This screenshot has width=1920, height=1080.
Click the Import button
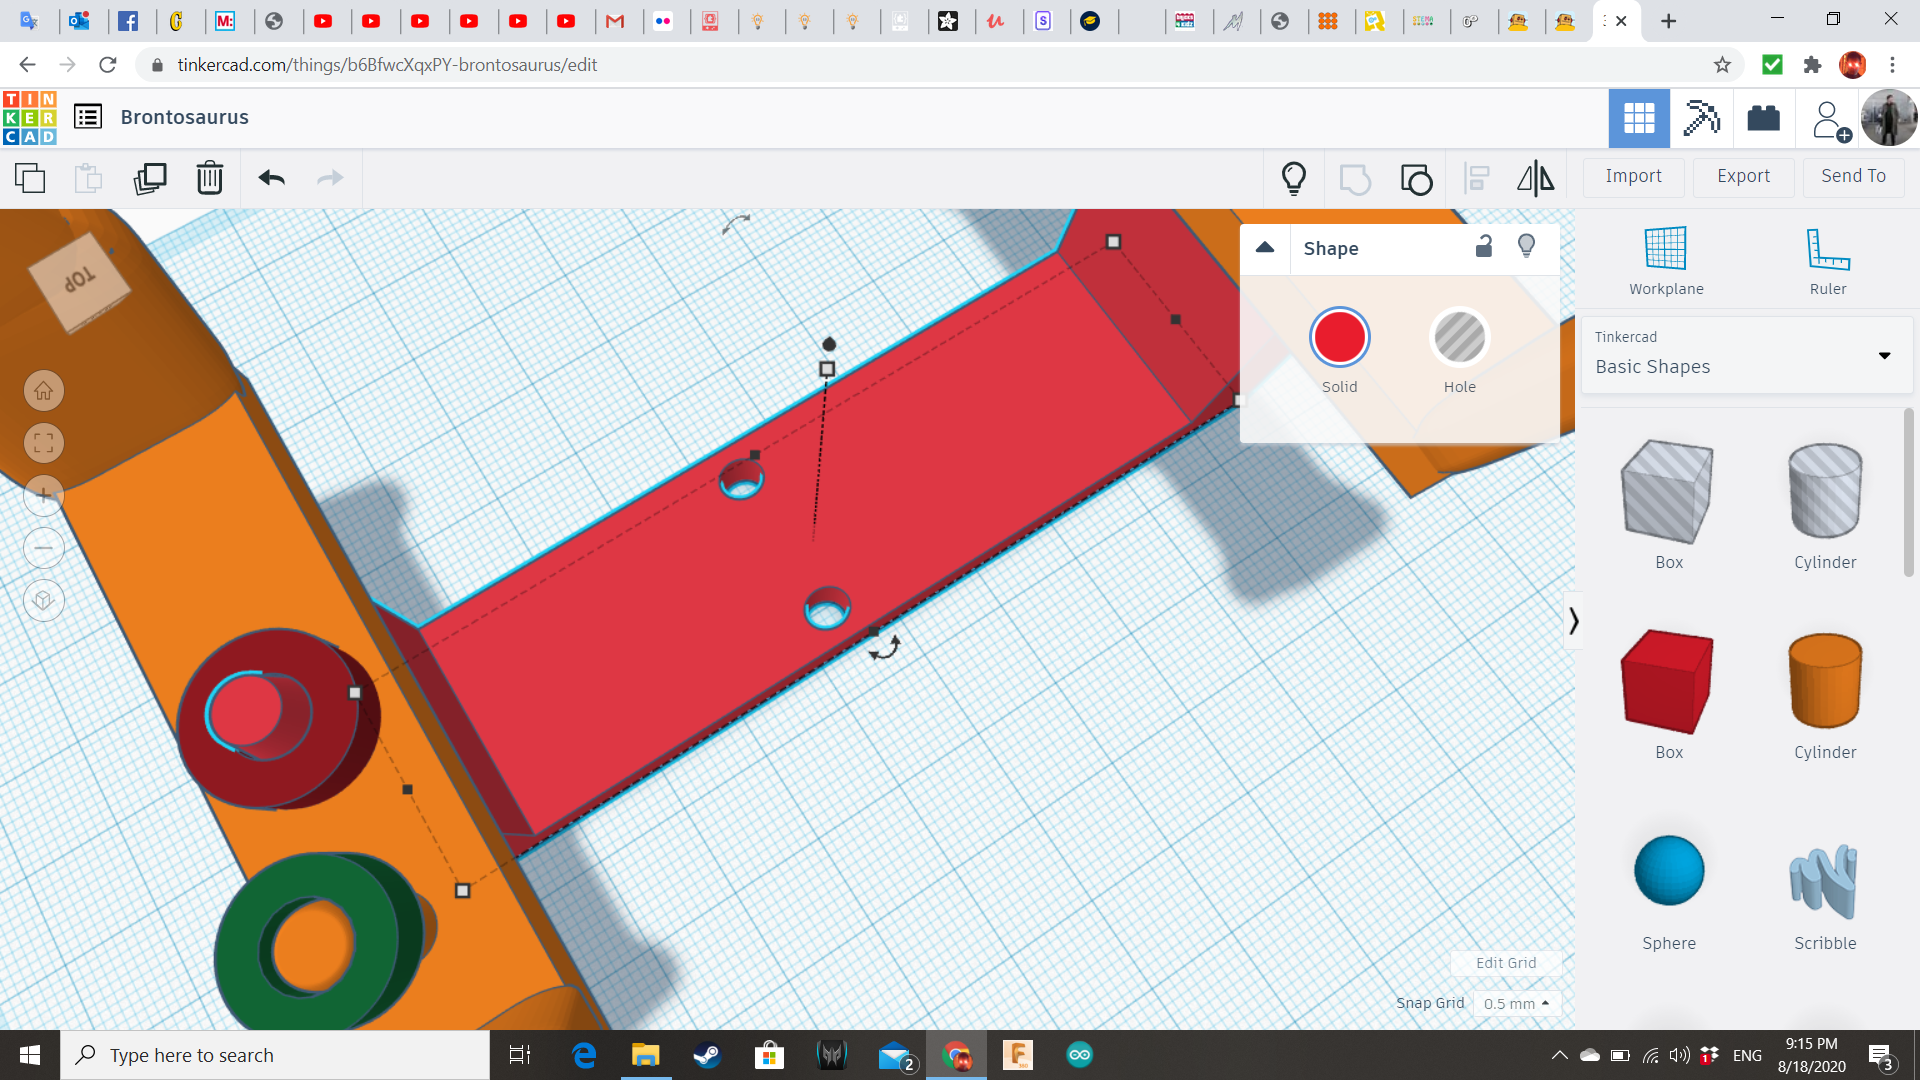pos(1633,176)
